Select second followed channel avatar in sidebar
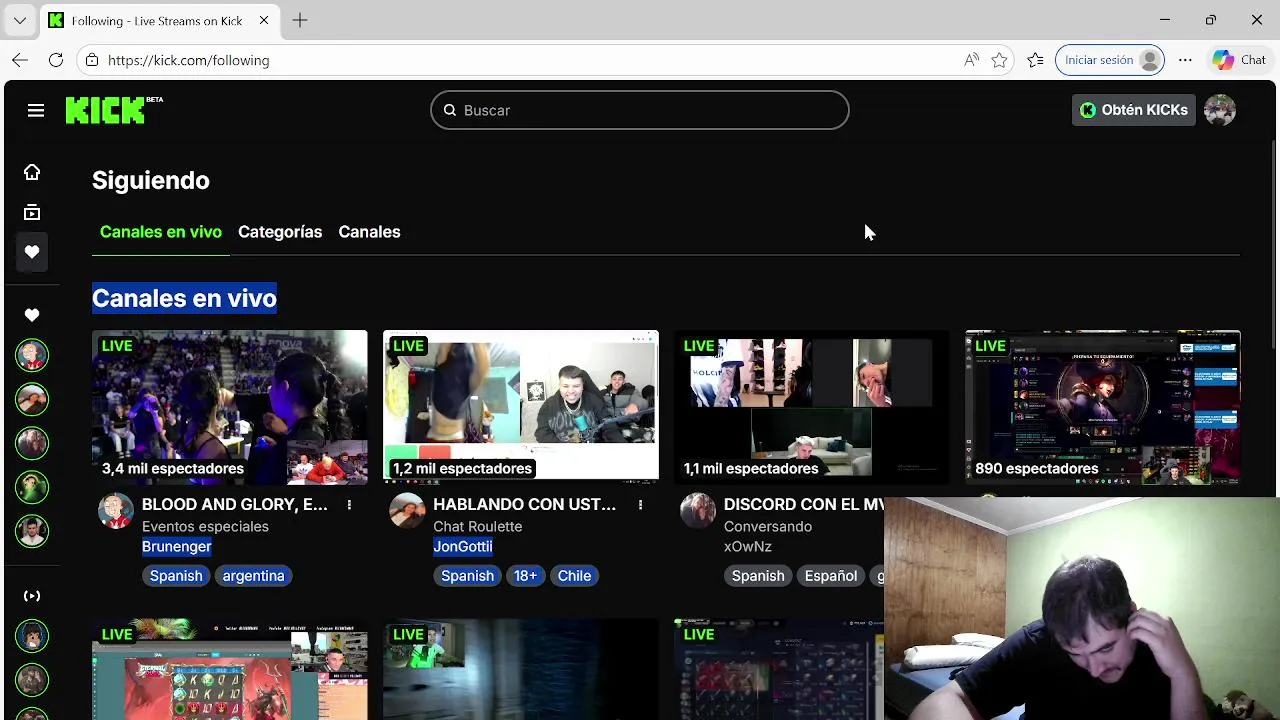This screenshot has width=1280, height=720. pyautogui.click(x=32, y=399)
